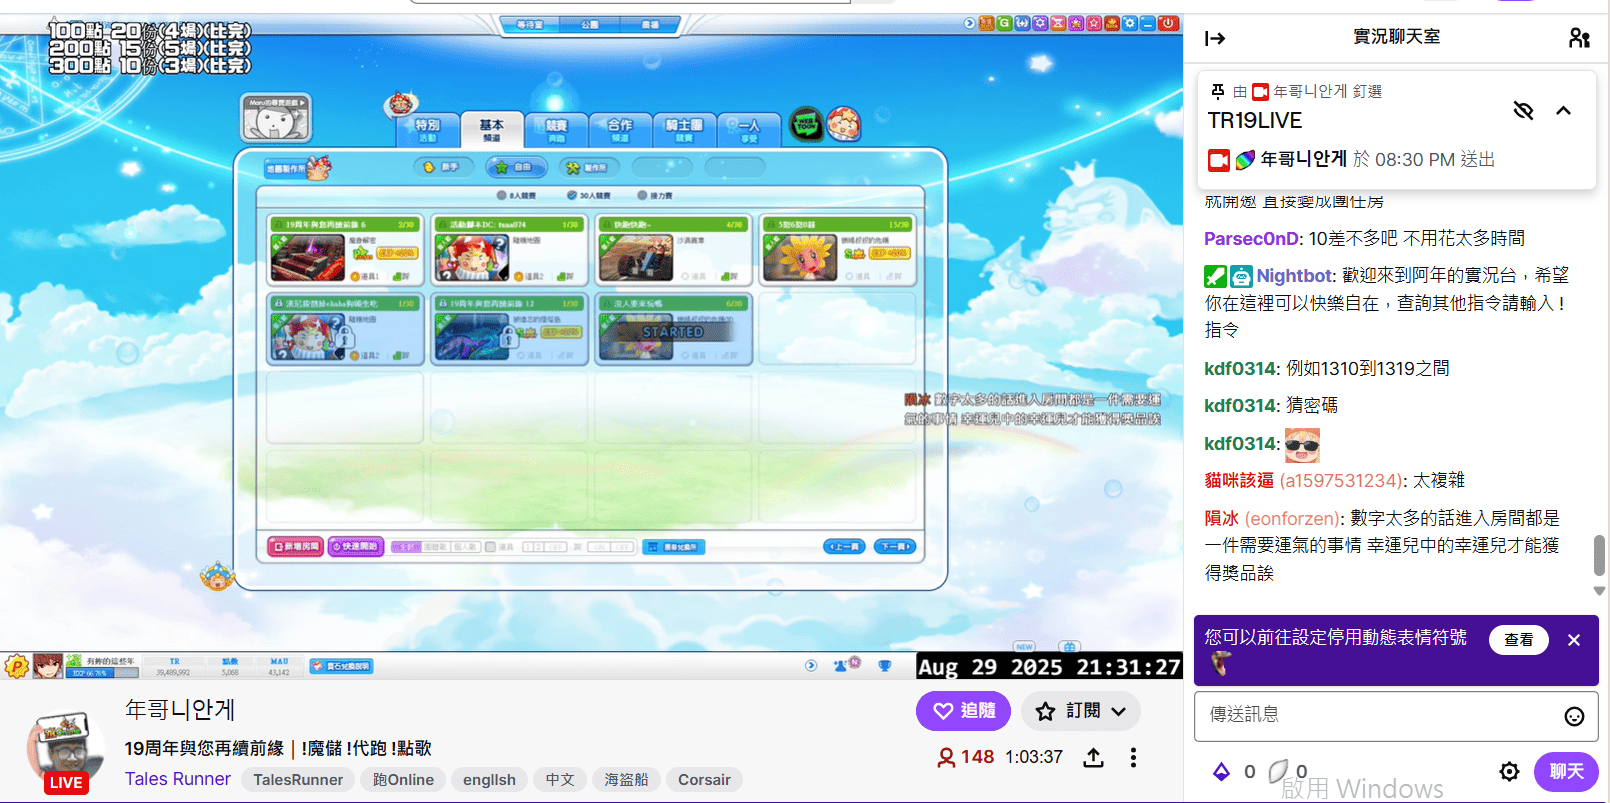
Task: Dismiss the animated emotes notice
Action: point(1574,640)
